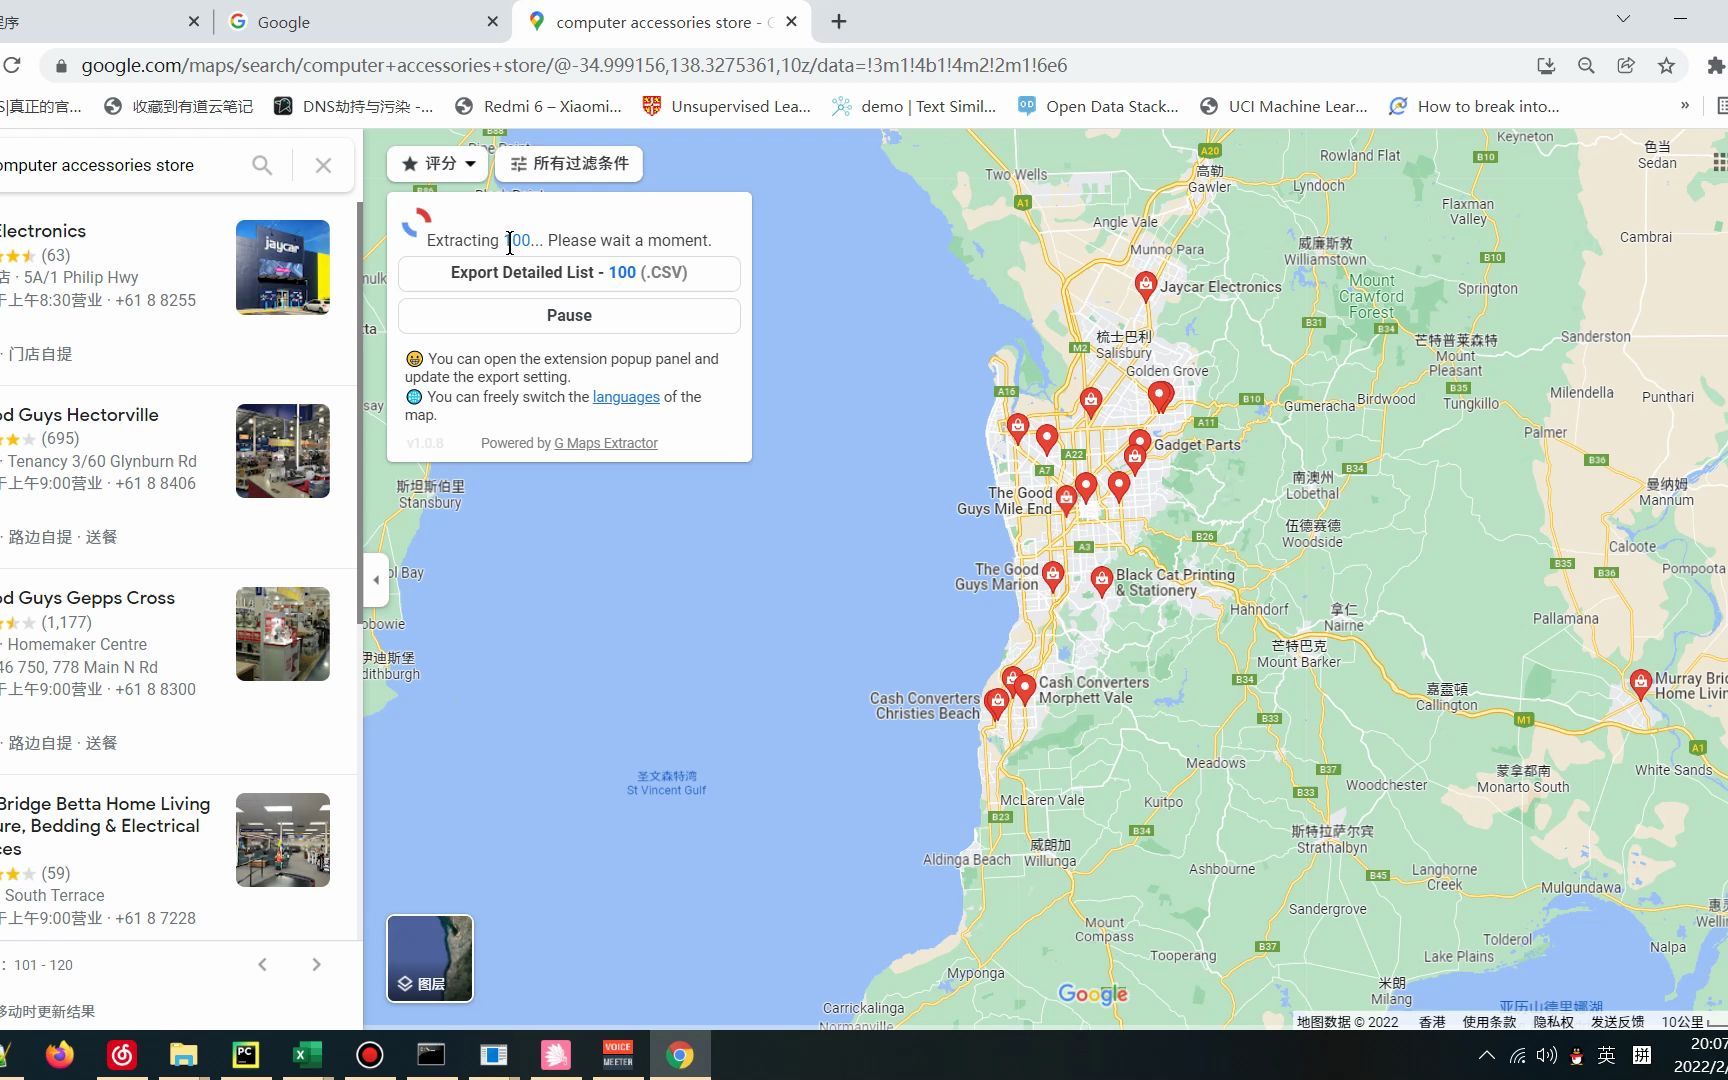Viewport: 1728px width, 1080px height.
Task: Show hidden system tray icons
Action: (x=1487, y=1055)
